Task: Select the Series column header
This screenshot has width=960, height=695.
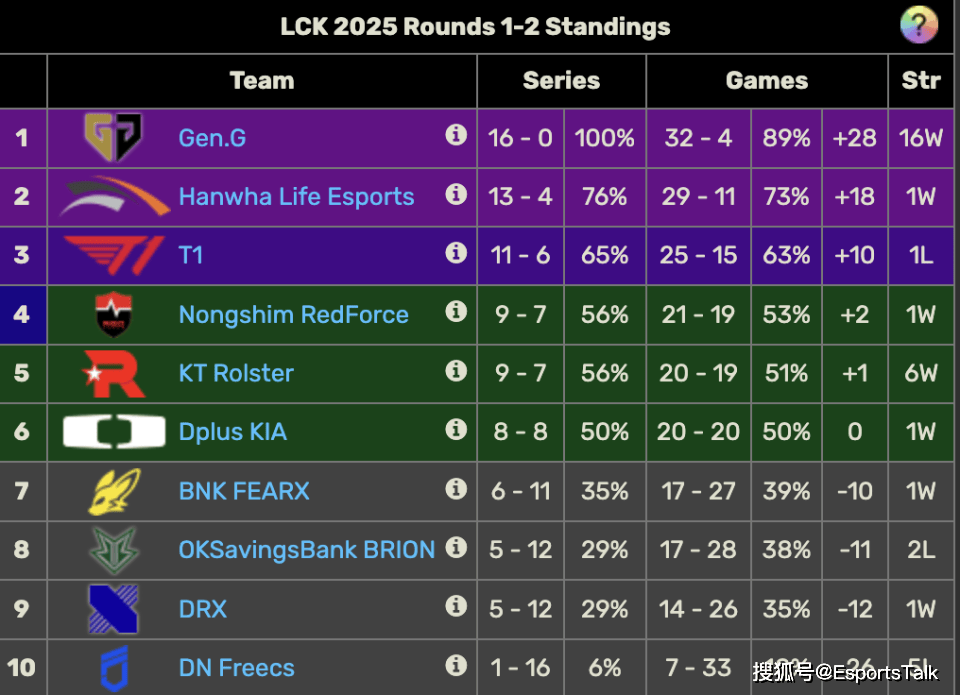Action: pyautogui.click(x=561, y=81)
